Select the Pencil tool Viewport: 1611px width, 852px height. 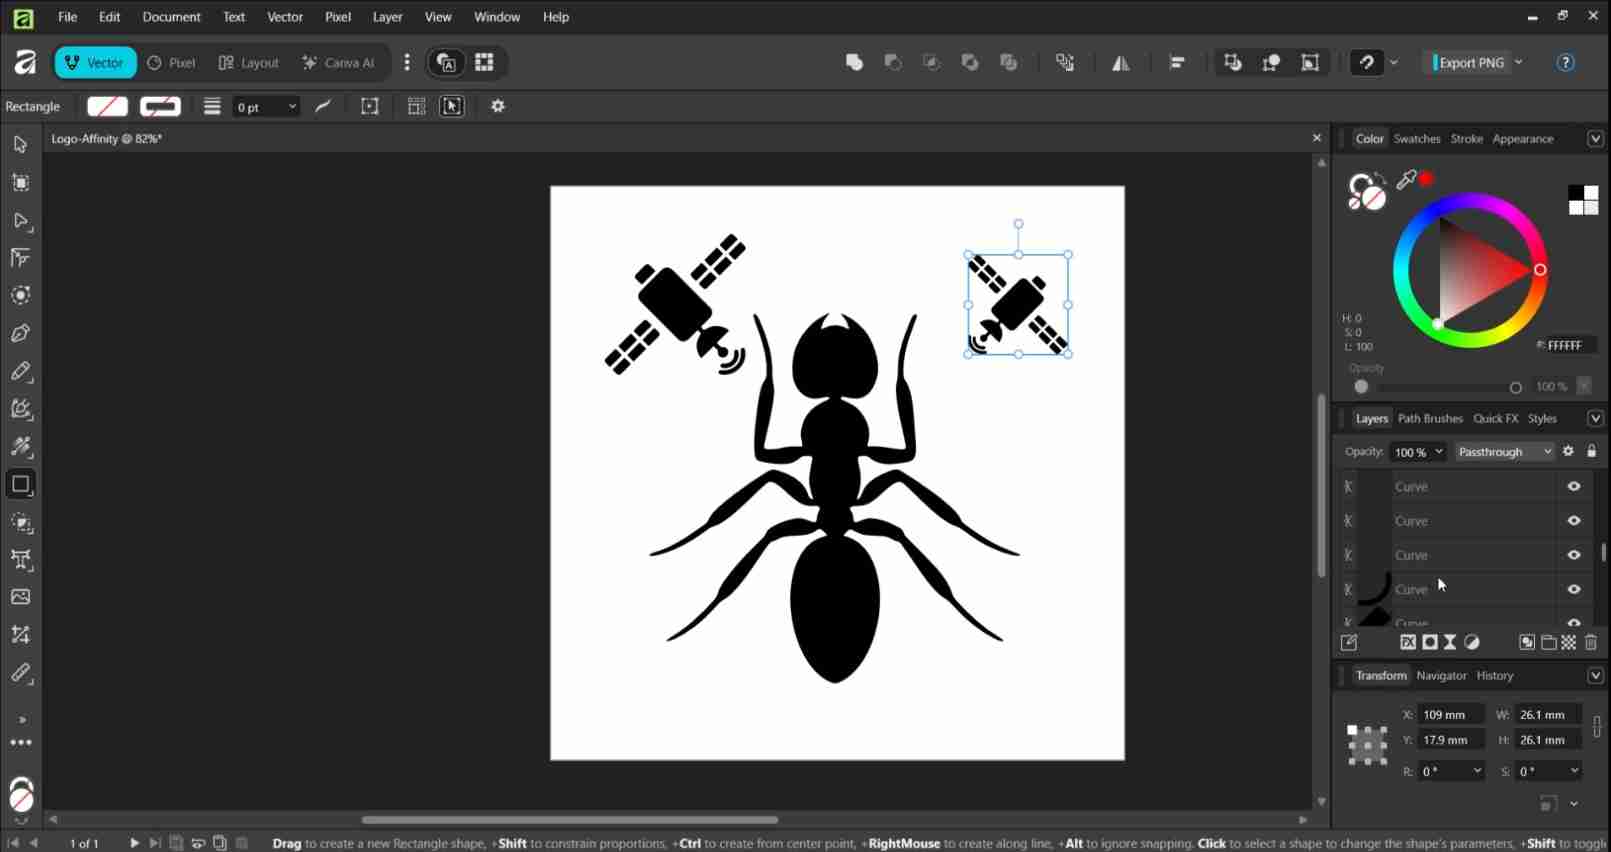click(x=20, y=372)
